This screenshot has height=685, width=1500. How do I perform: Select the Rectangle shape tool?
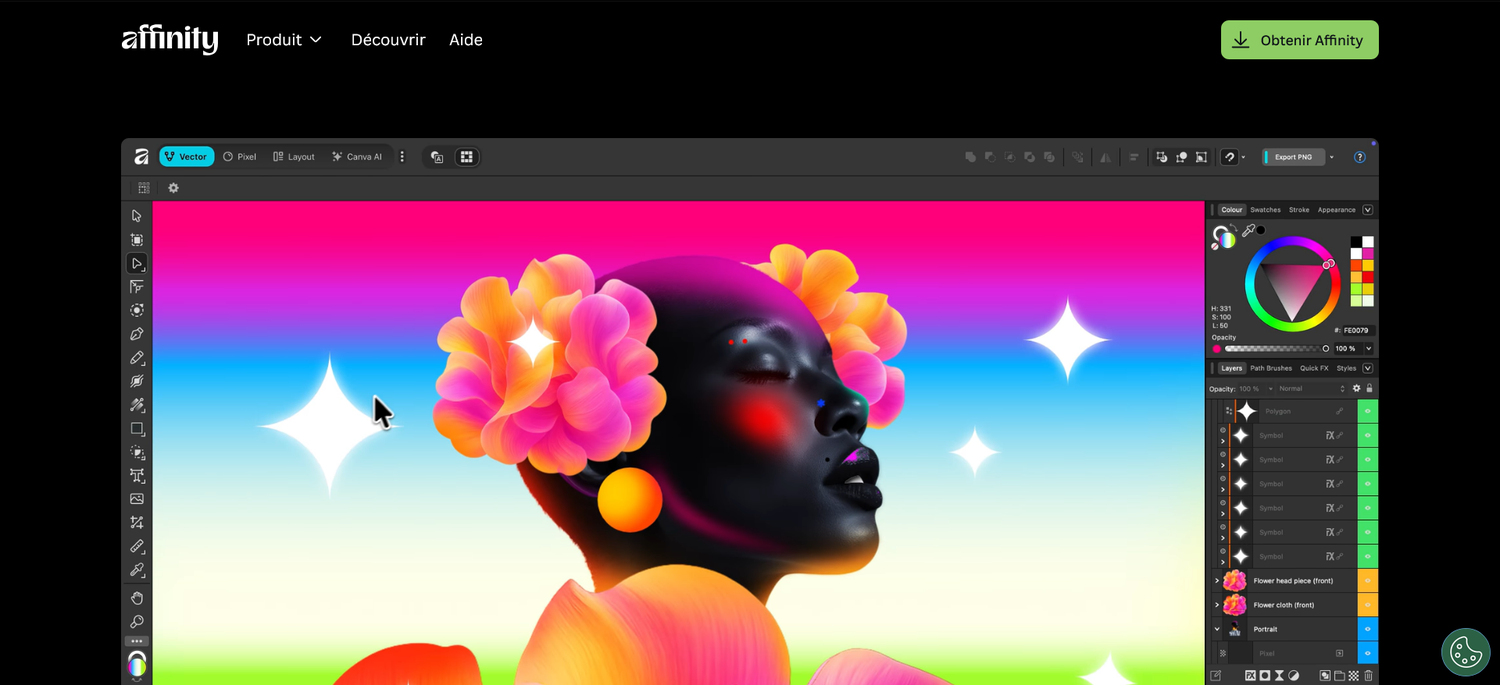tap(137, 428)
